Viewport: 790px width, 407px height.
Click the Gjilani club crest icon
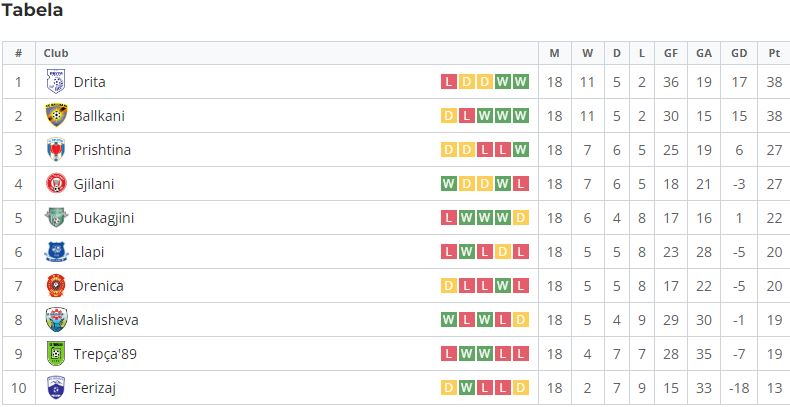click(x=56, y=184)
